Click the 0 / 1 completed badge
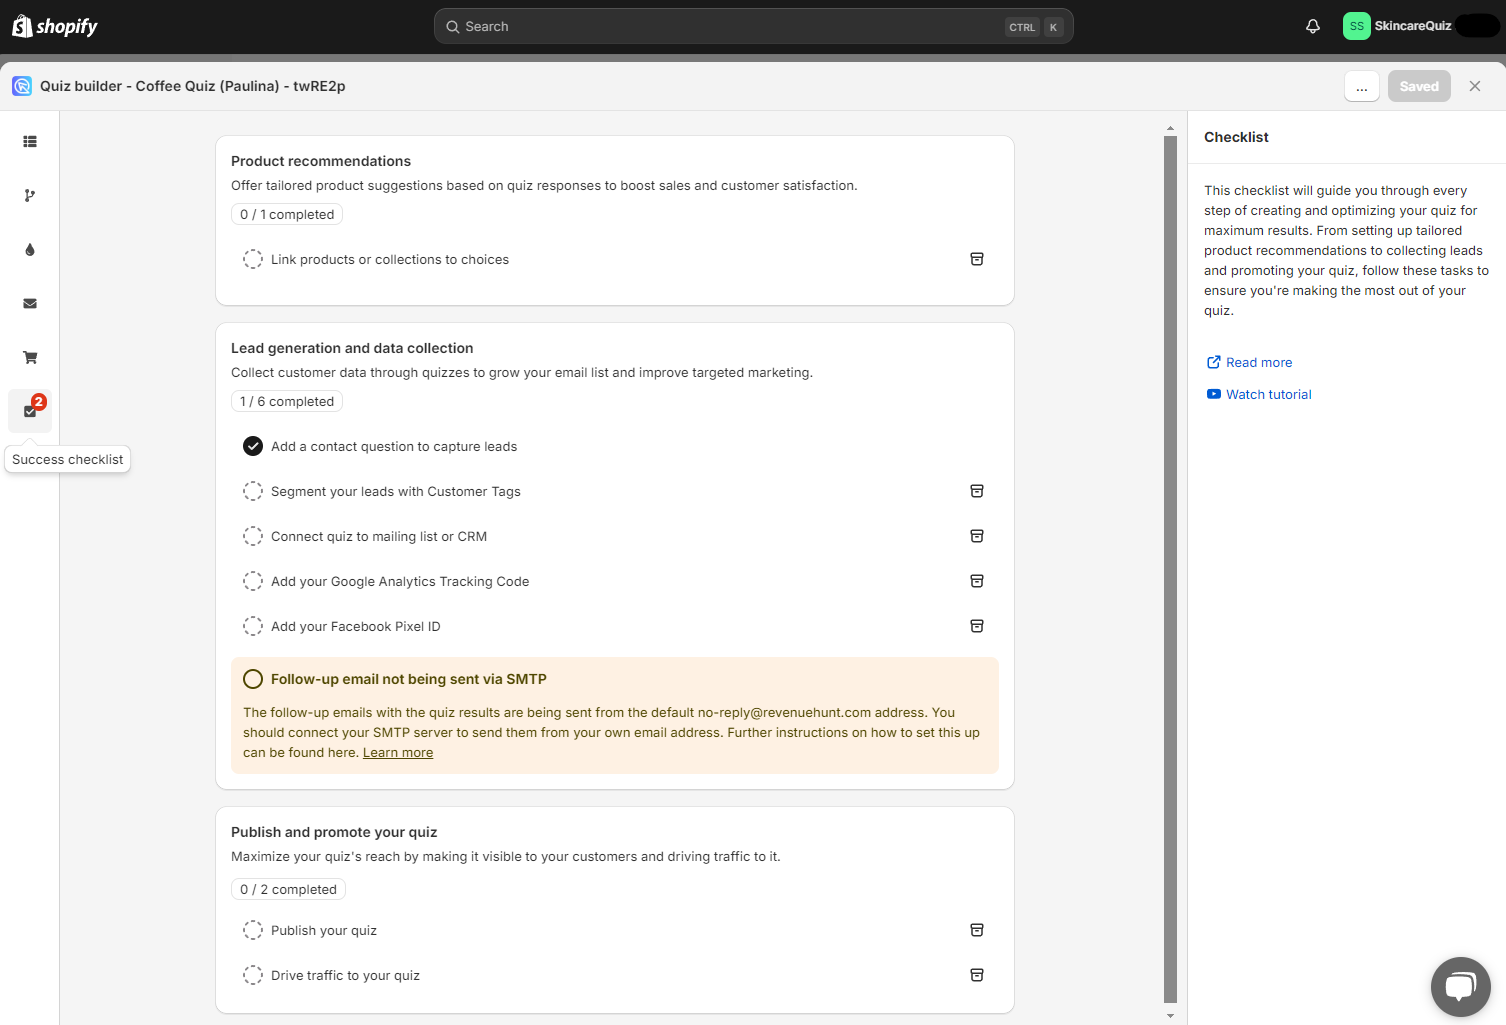Viewport: 1506px width, 1025px height. pyautogui.click(x=287, y=214)
